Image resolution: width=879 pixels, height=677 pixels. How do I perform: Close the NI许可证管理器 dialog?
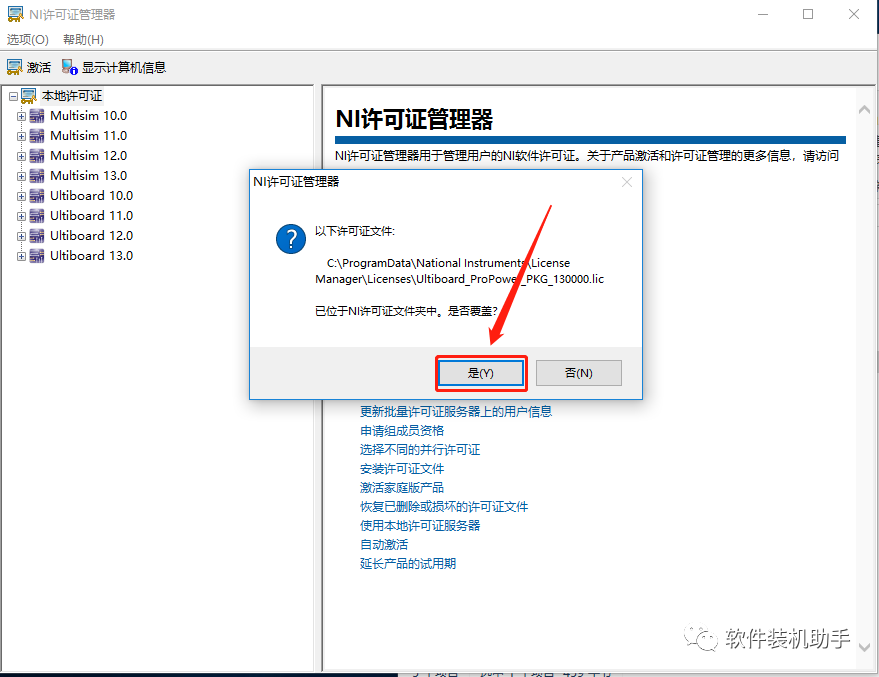[x=627, y=182]
